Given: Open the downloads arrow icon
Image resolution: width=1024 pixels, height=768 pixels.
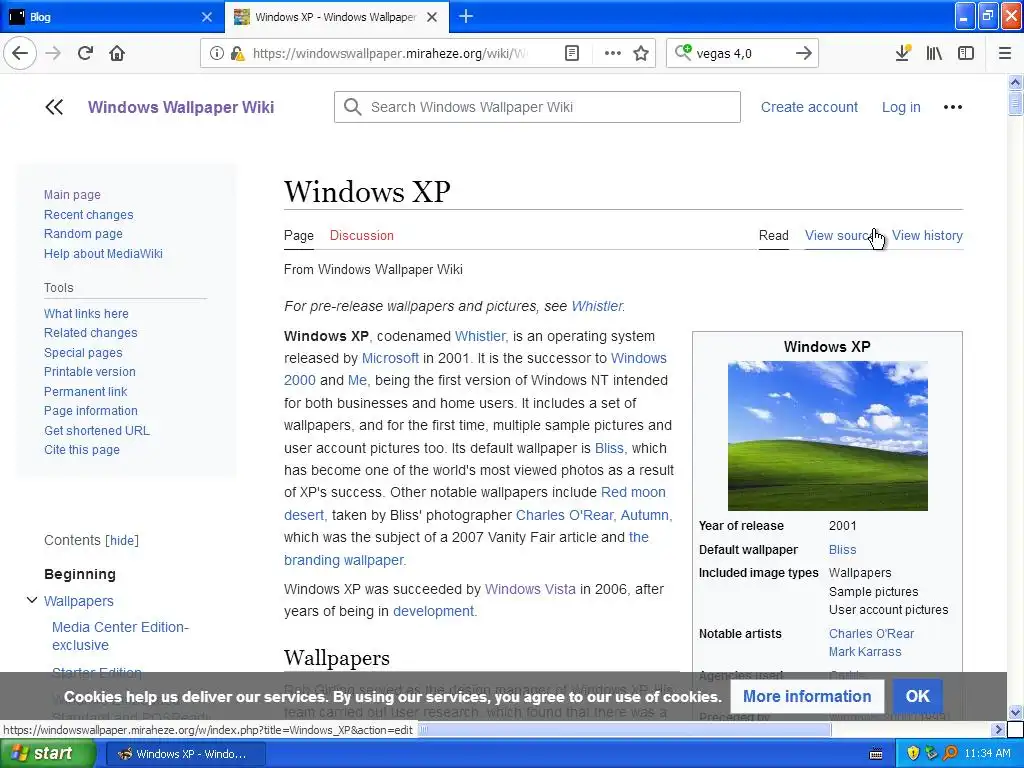Looking at the screenshot, I should click(x=903, y=53).
